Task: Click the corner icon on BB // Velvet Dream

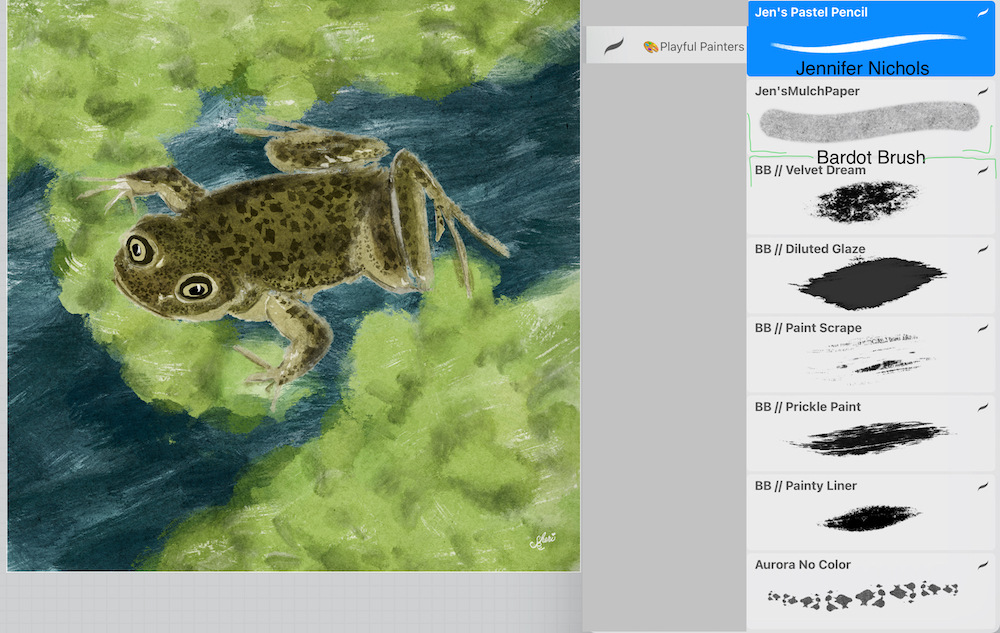Action: pyautogui.click(x=982, y=171)
